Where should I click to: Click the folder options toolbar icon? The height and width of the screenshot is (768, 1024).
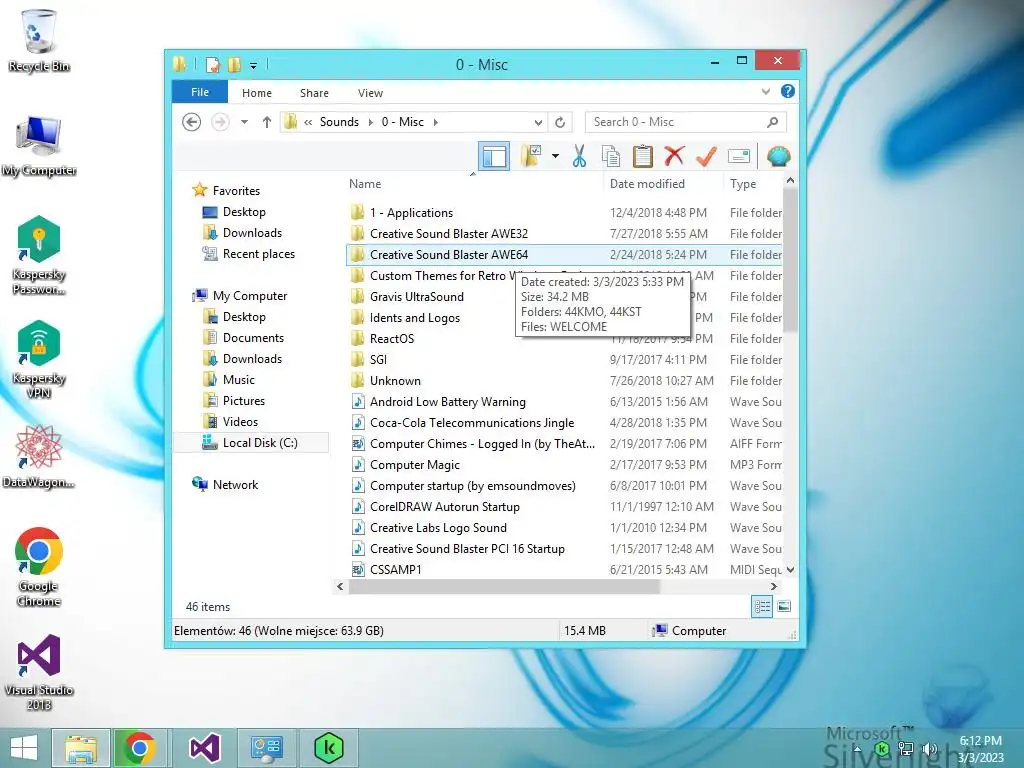(532, 156)
